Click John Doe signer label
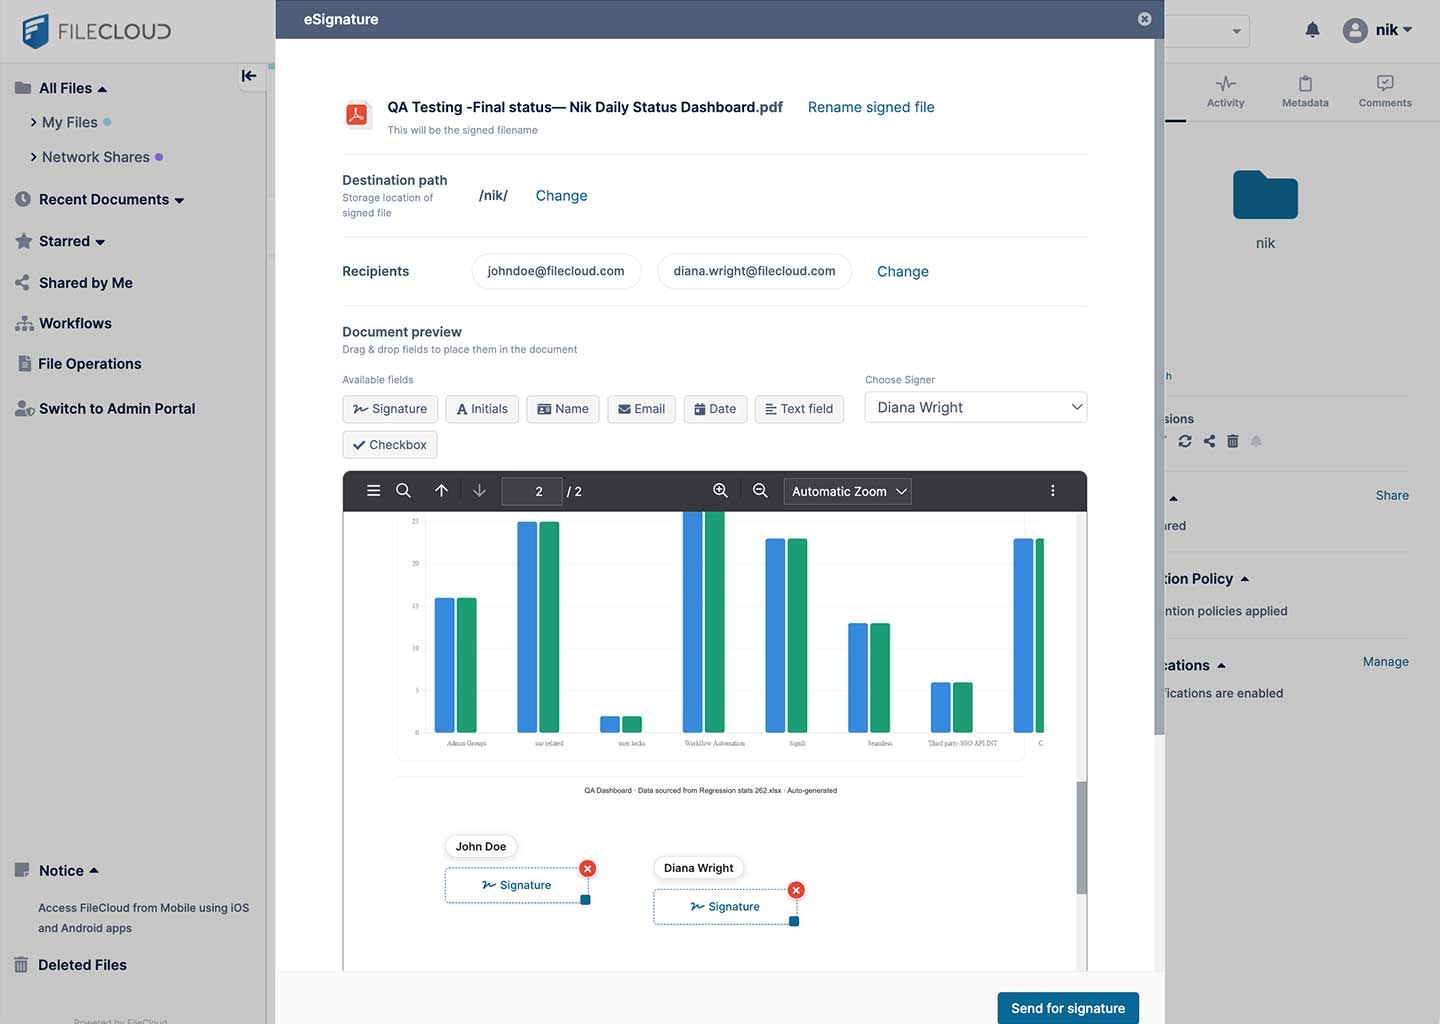Viewport: 1440px width, 1024px height. [x=481, y=846]
